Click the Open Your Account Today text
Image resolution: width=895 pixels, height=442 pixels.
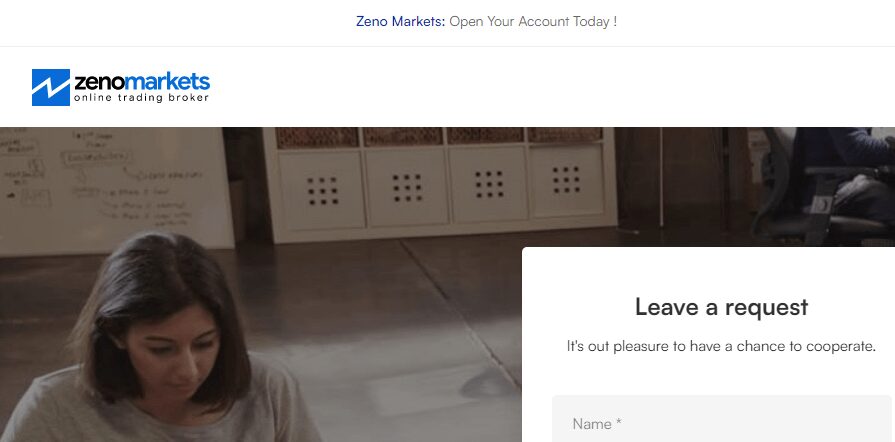(533, 22)
